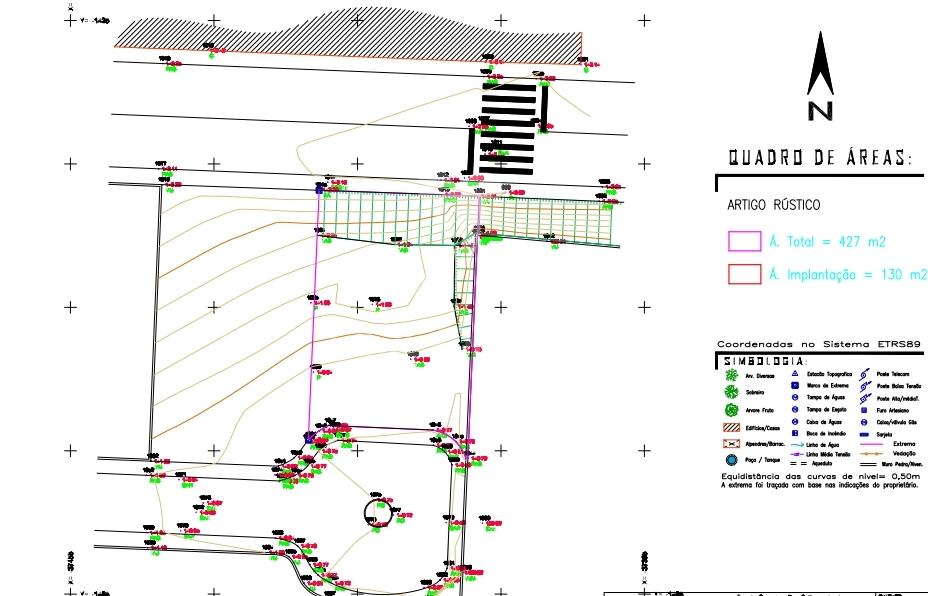928x596 pixels.
Task: Click the 'Equidistância das curvas de nível' note
Action: [x=821, y=476]
